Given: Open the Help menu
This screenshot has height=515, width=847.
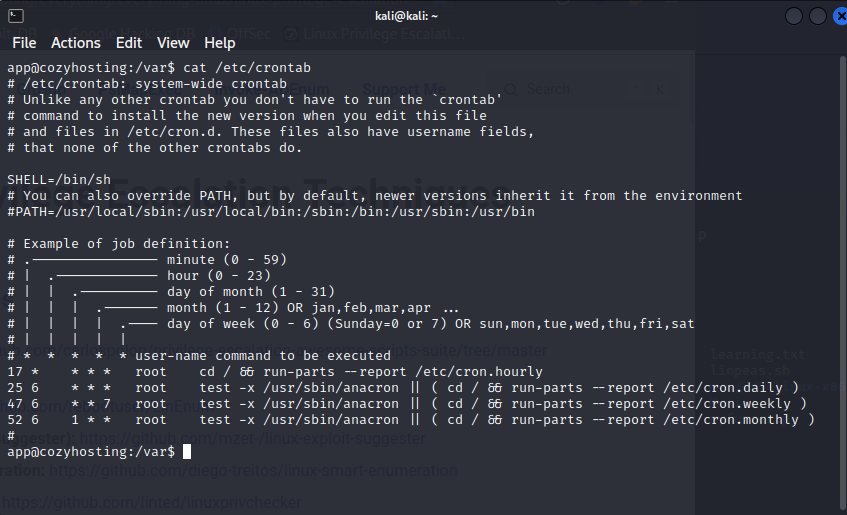Looking at the screenshot, I should coord(220,43).
